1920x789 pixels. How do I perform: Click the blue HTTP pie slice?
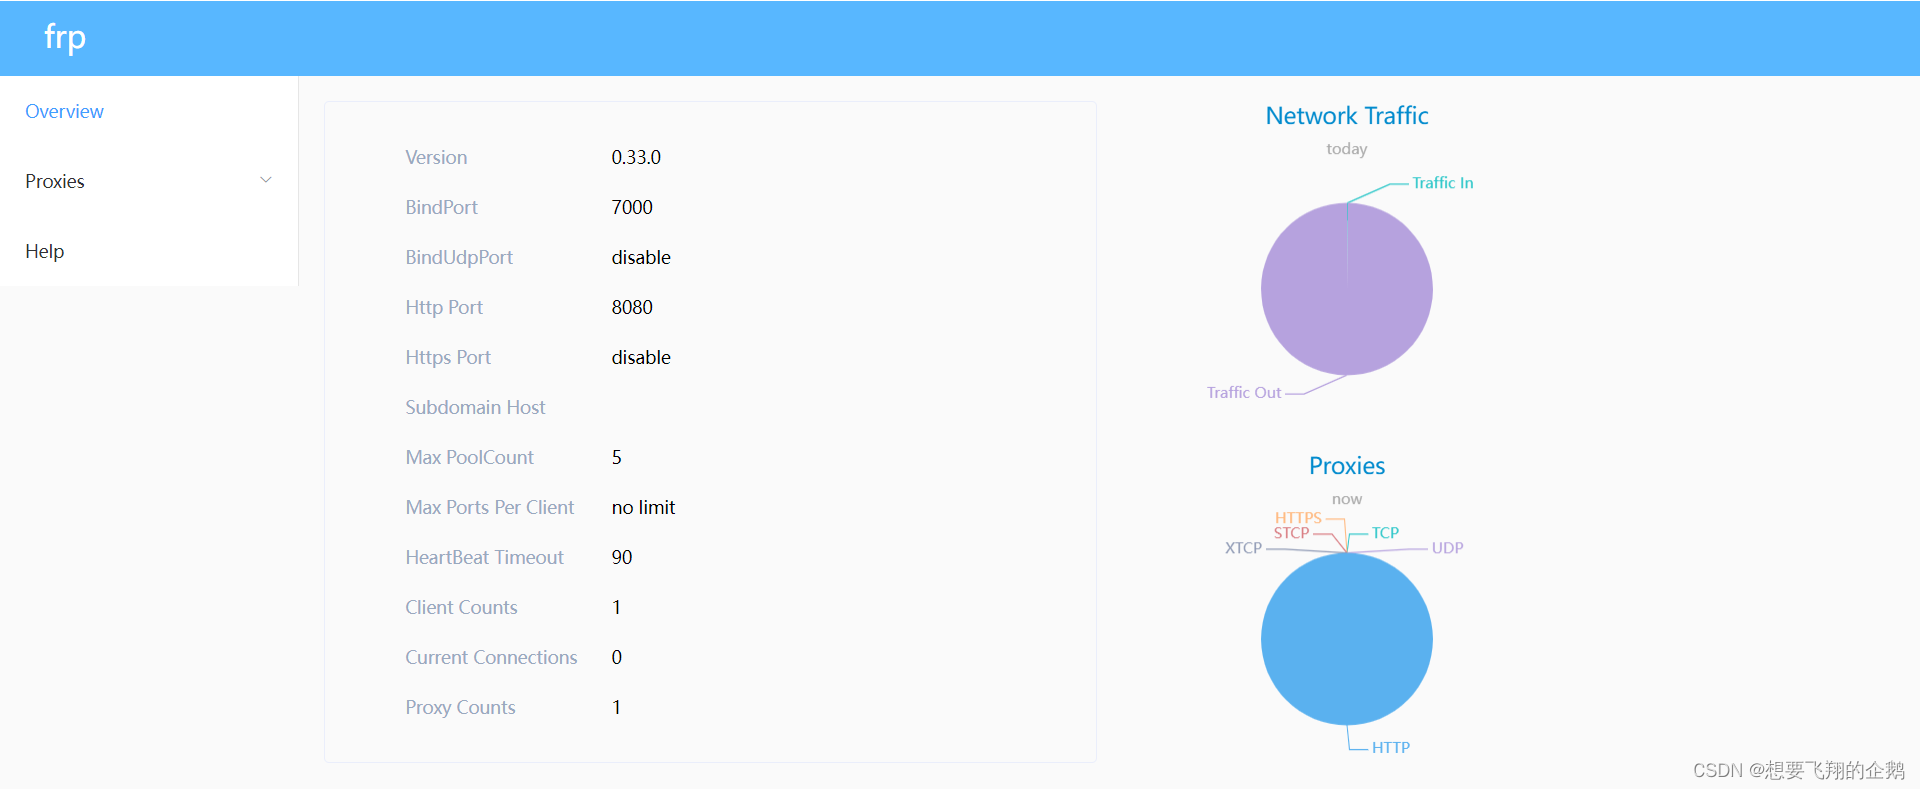coord(1346,640)
